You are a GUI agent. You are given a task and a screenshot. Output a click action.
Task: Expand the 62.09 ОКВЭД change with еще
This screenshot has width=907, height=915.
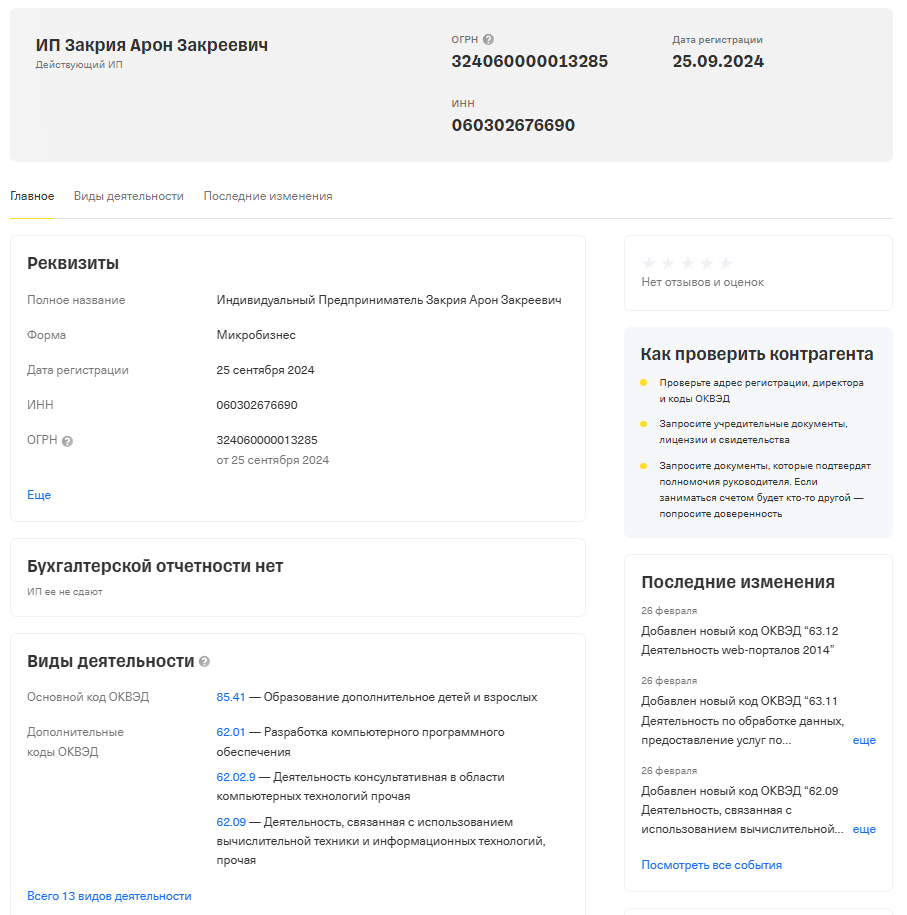(864, 829)
